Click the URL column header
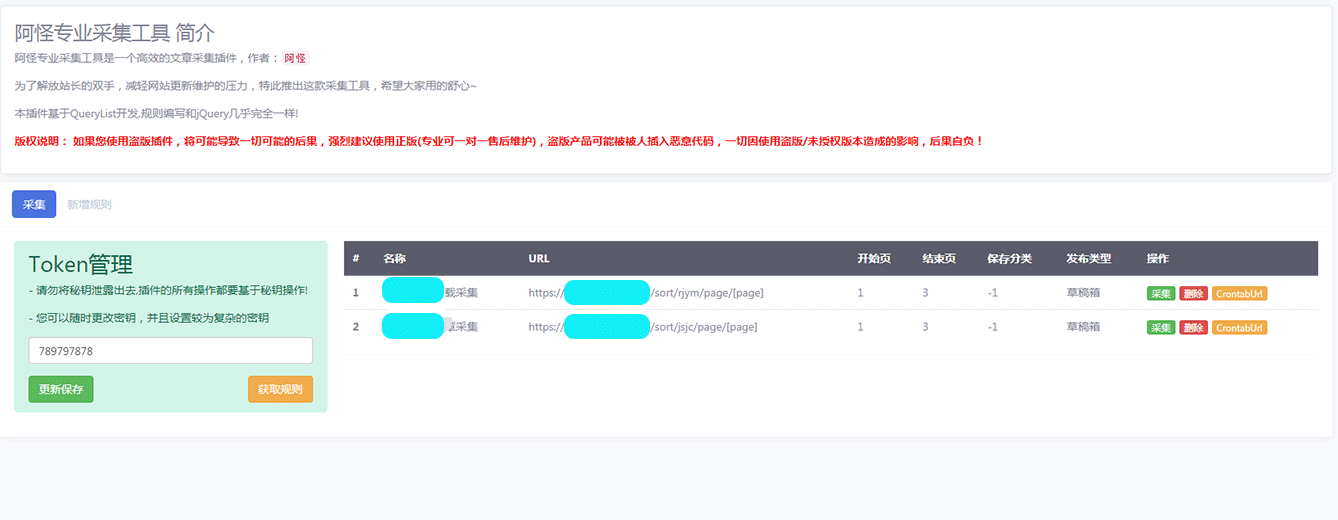1338x520 pixels. click(x=538, y=258)
